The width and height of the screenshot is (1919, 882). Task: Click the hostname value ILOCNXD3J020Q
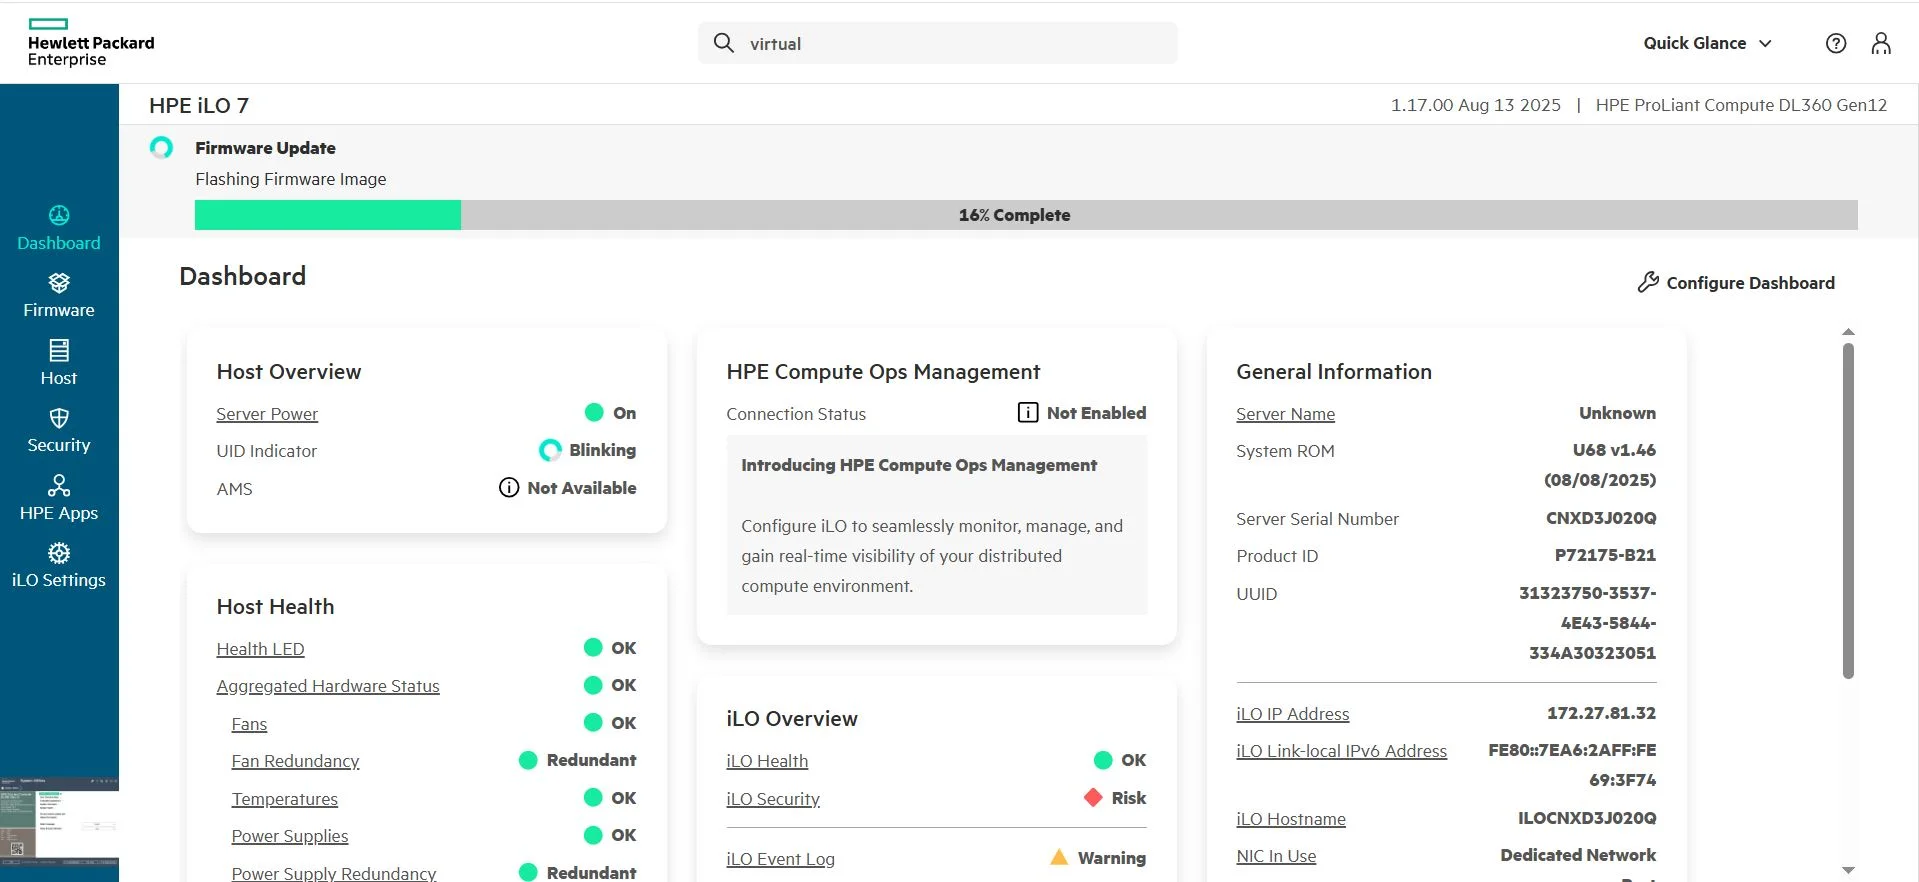1587,818
